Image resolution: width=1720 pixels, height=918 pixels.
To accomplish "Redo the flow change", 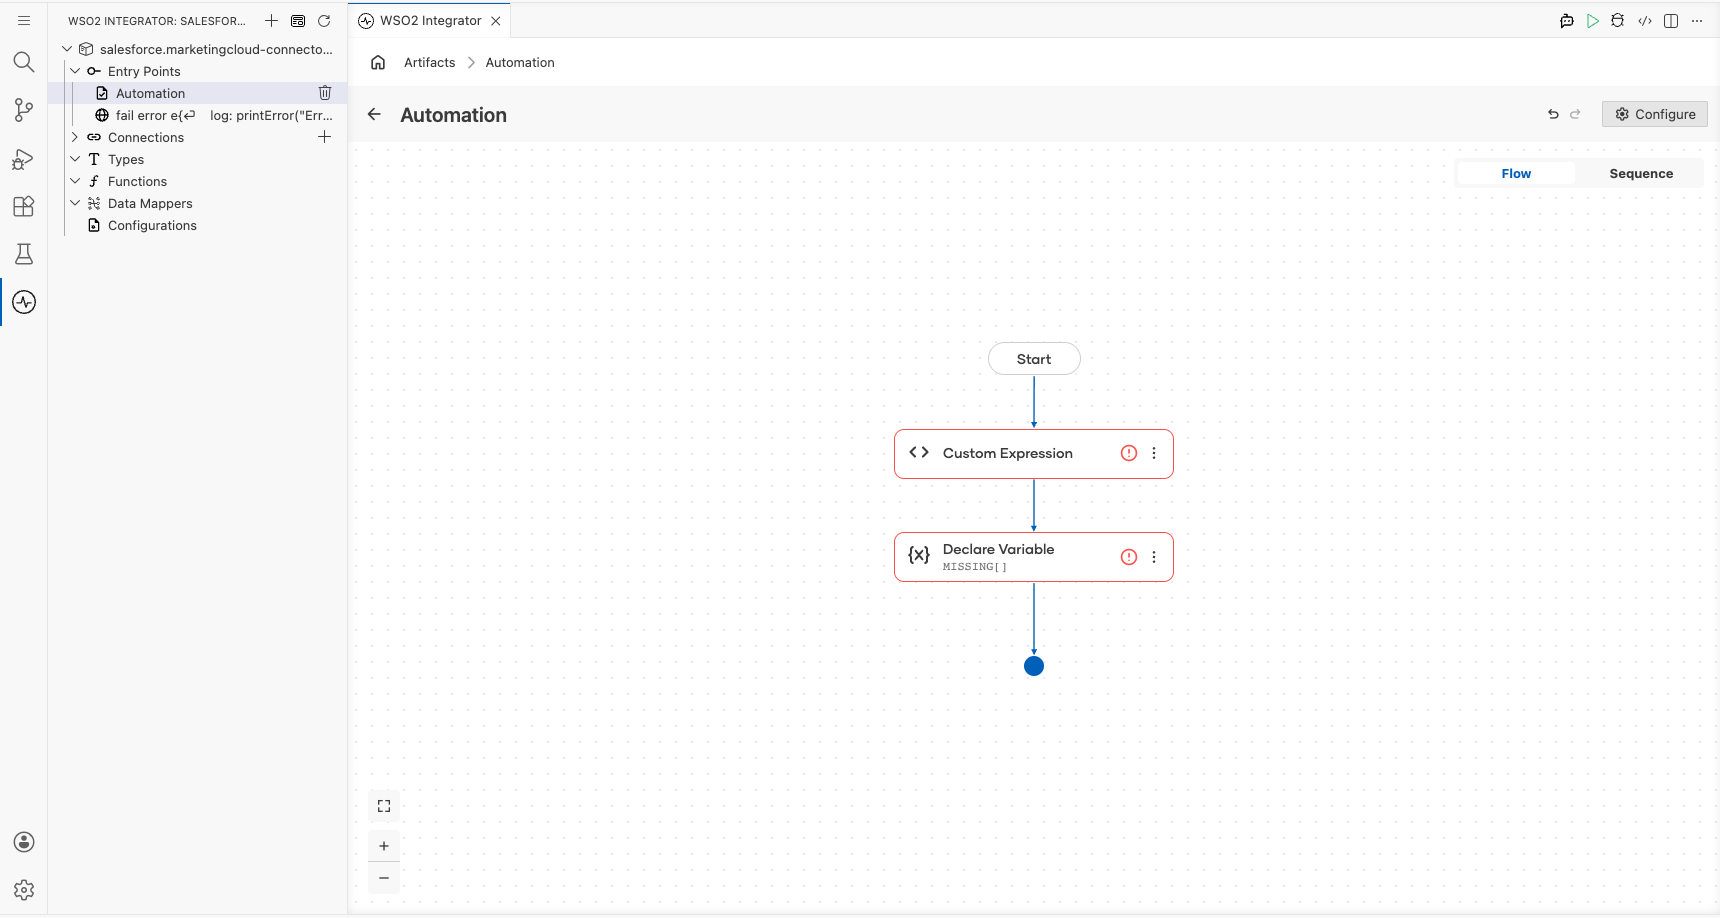I will click(1575, 114).
